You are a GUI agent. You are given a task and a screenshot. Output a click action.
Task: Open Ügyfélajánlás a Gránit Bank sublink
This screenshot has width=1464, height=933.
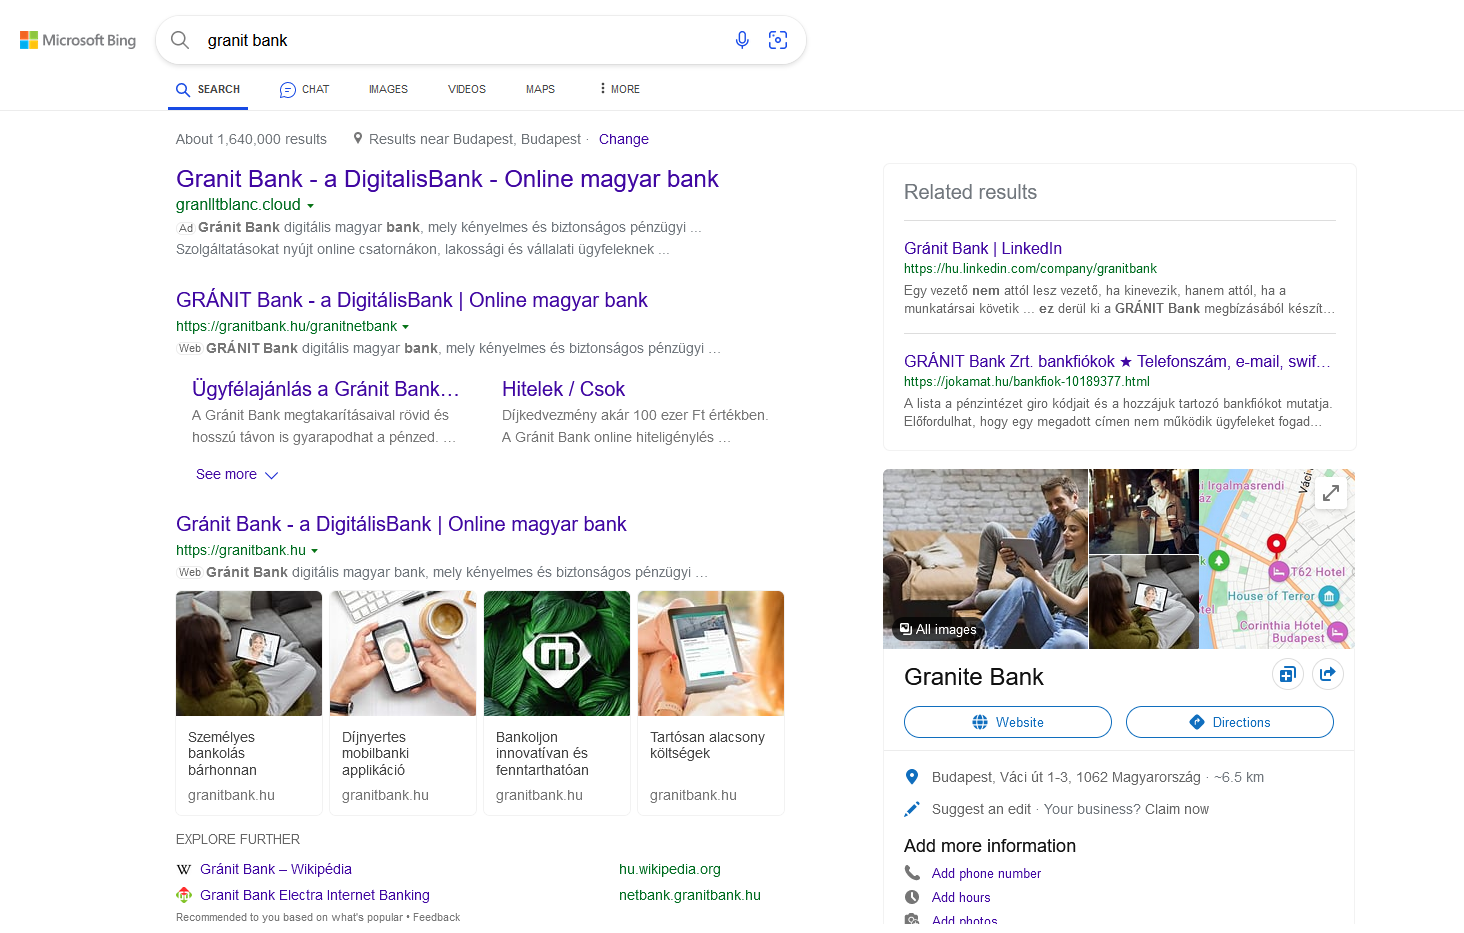tap(326, 389)
